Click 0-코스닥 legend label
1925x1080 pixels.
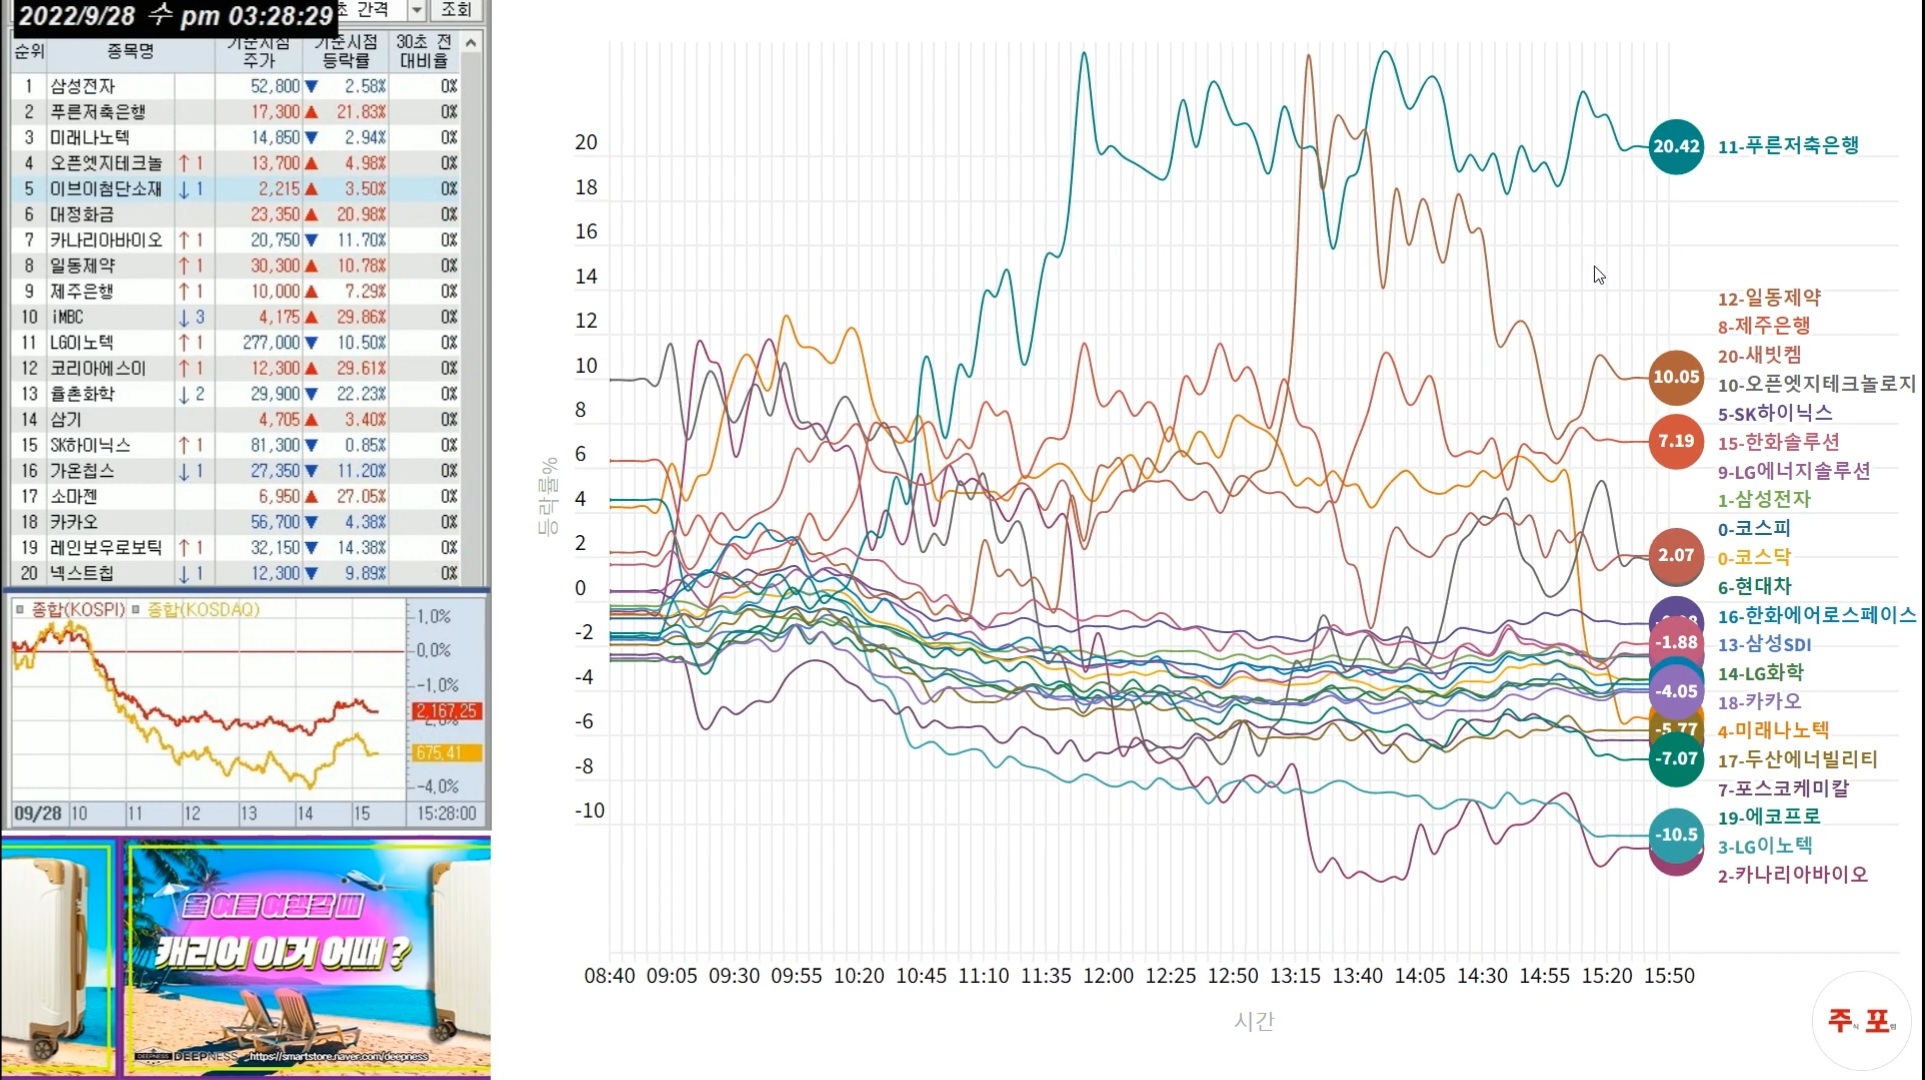tap(1754, 557)
